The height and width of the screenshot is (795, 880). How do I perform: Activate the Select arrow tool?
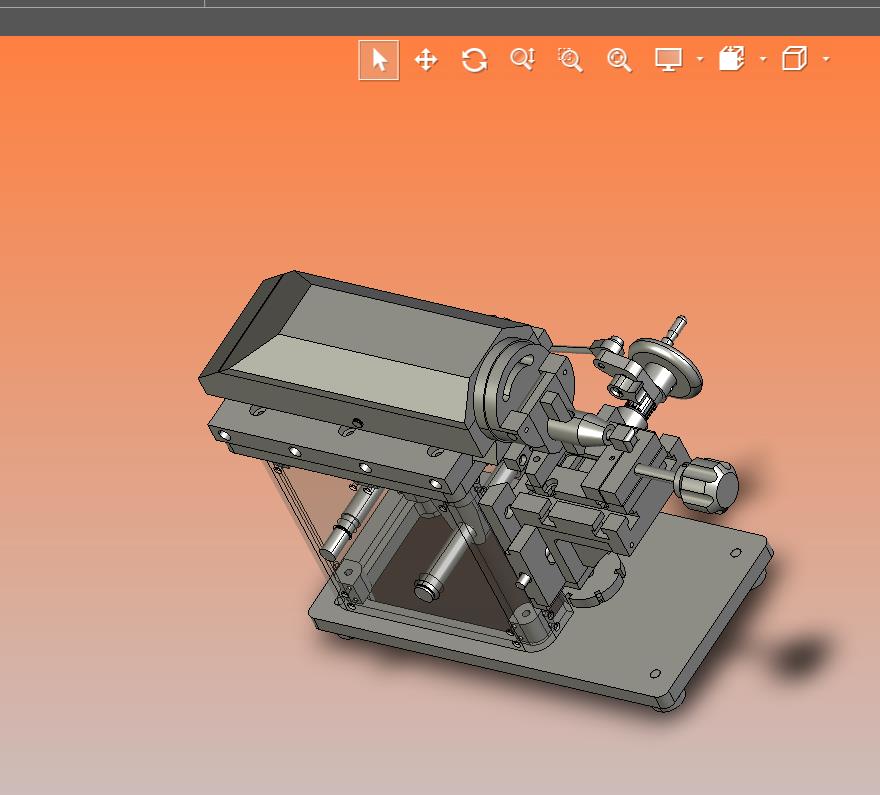(x=379, y=60)
